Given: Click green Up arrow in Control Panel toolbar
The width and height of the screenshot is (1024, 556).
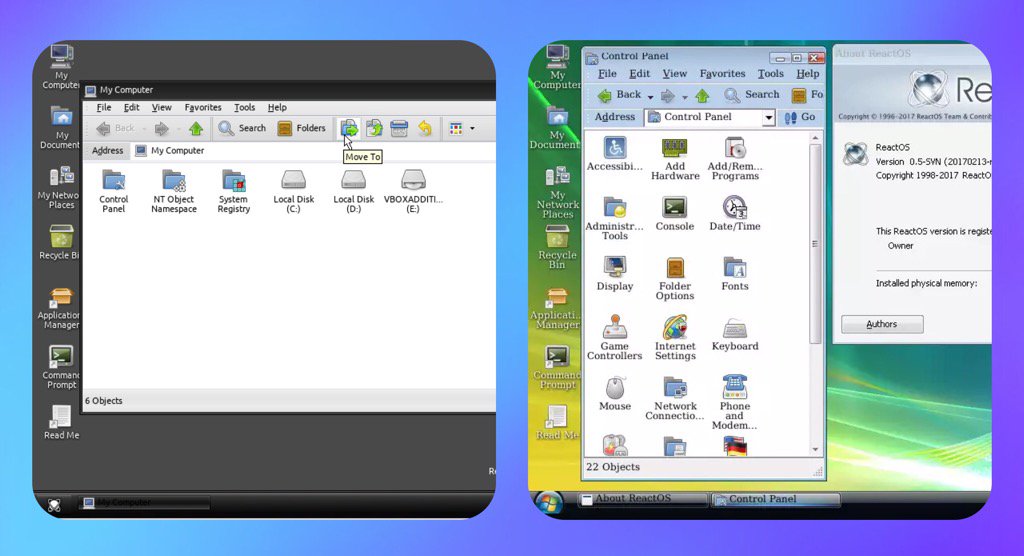Looking at the screenshot, I should 702,96.
